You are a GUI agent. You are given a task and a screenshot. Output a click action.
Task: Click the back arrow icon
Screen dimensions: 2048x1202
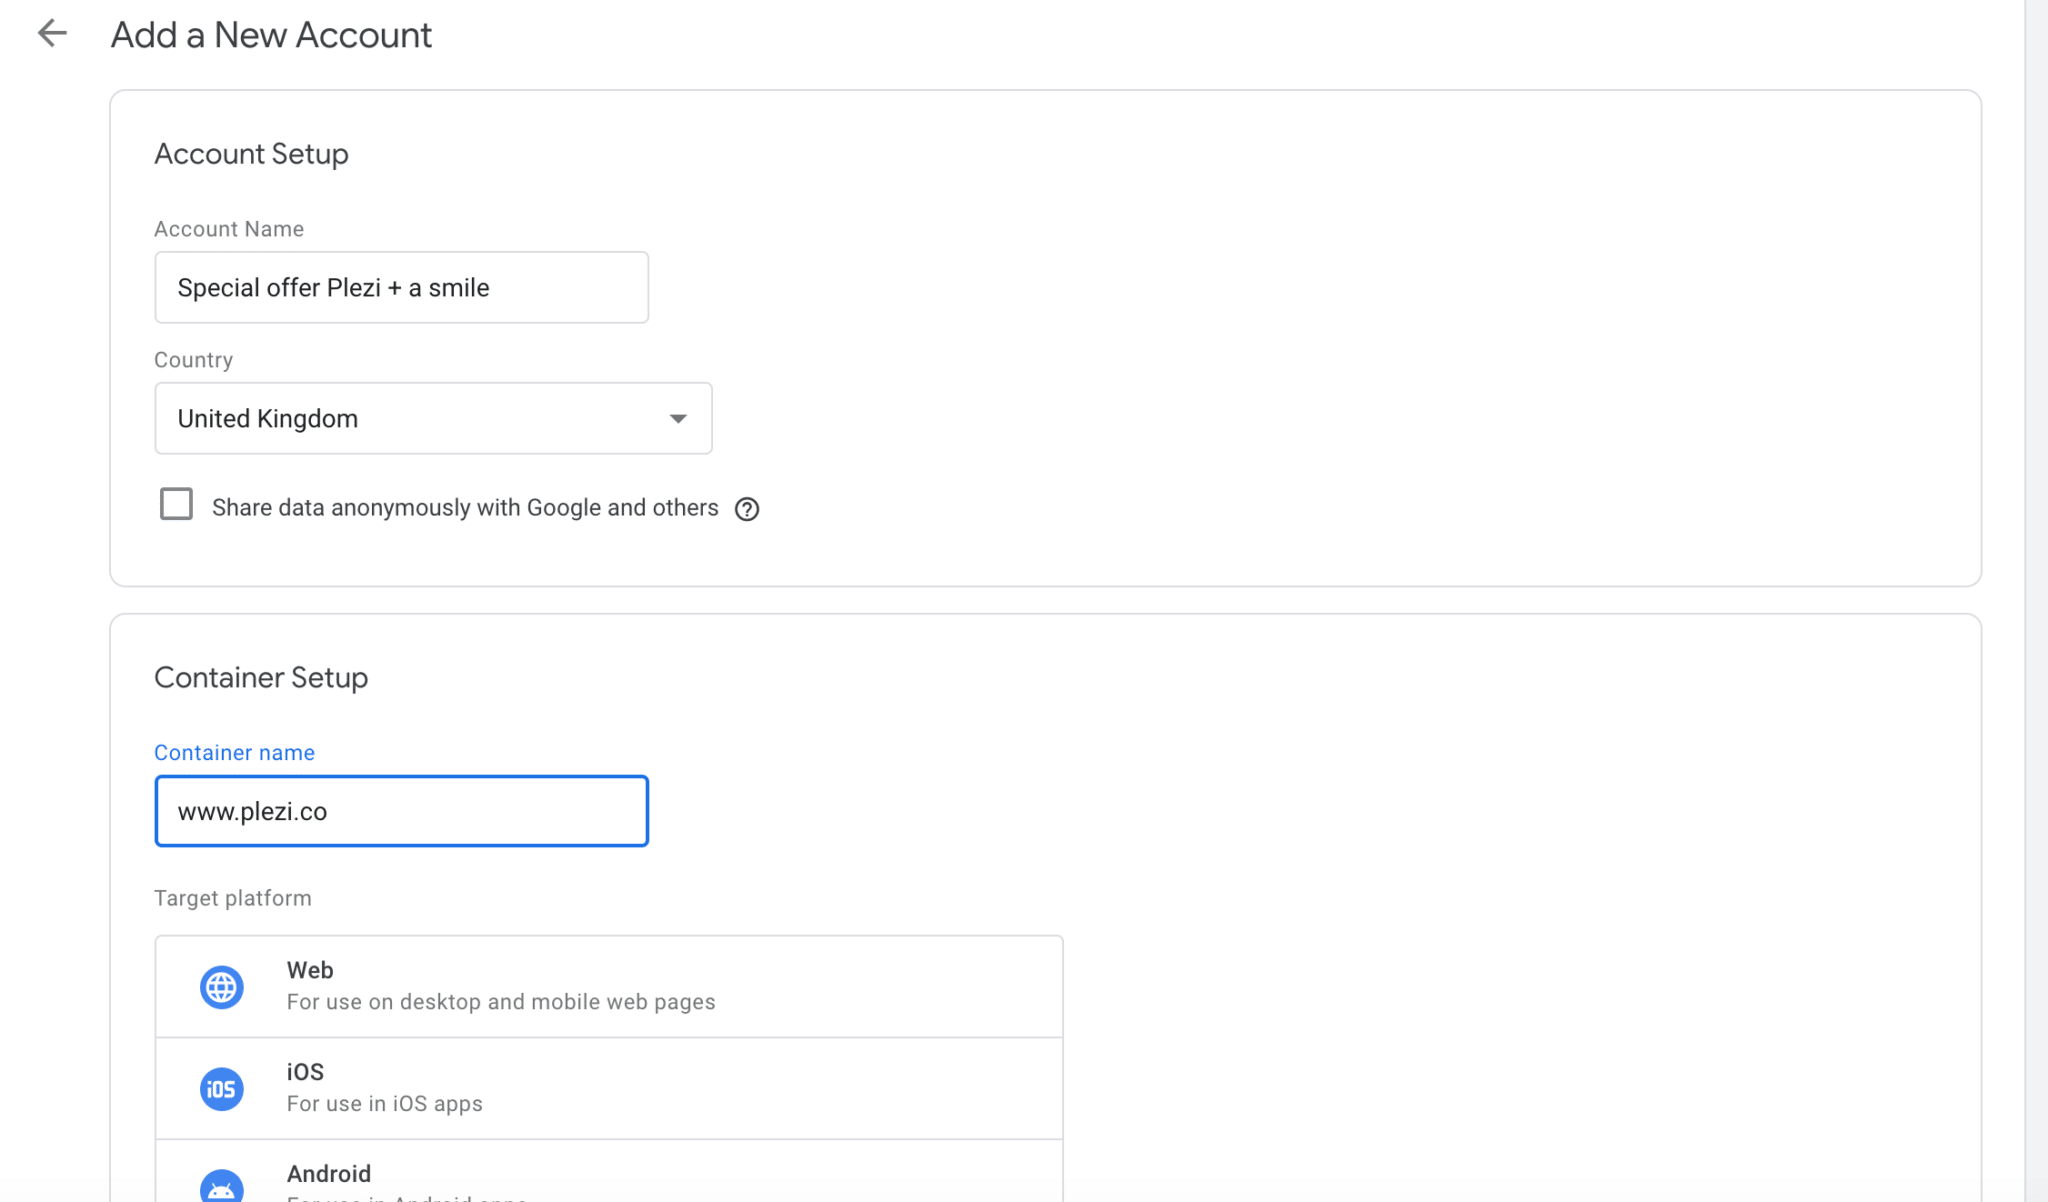pyautogui.click(x=52, y=33)
